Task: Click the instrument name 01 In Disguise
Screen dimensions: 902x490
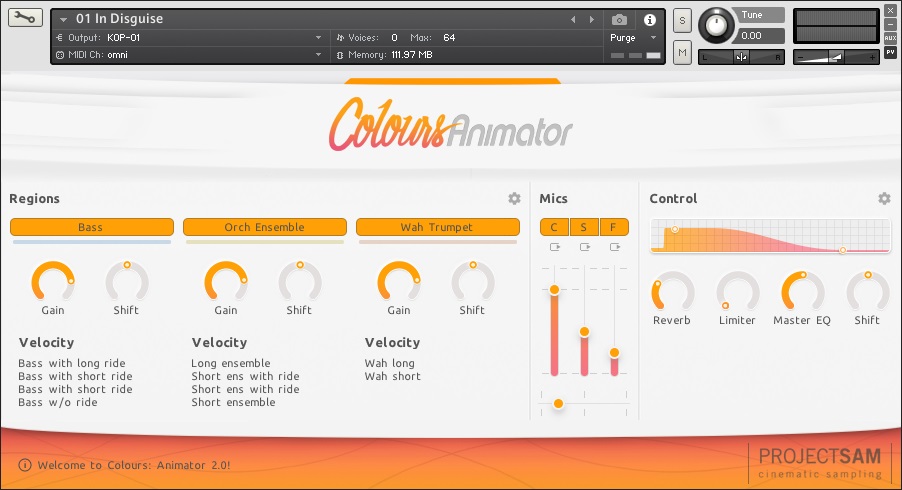Action: pyautogui.click(x=119, y=19)
